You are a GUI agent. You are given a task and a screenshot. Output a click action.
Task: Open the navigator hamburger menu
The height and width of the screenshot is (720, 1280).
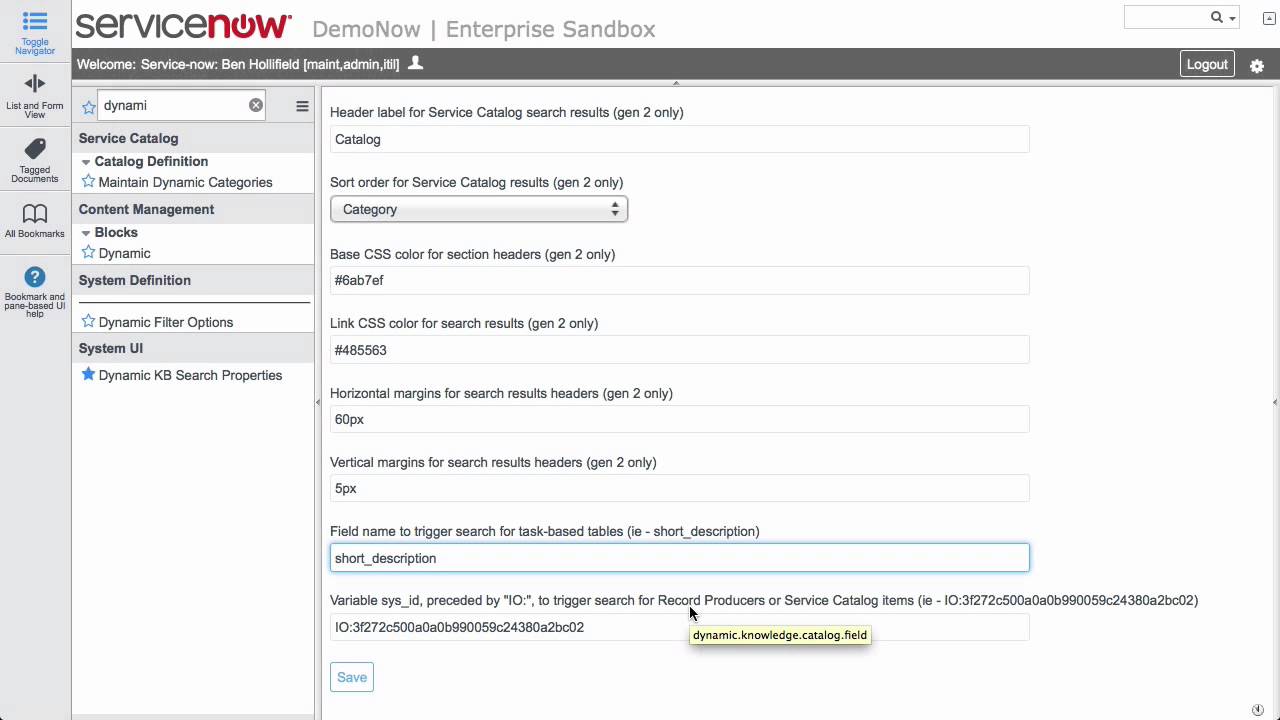click(x=302, y=105)
